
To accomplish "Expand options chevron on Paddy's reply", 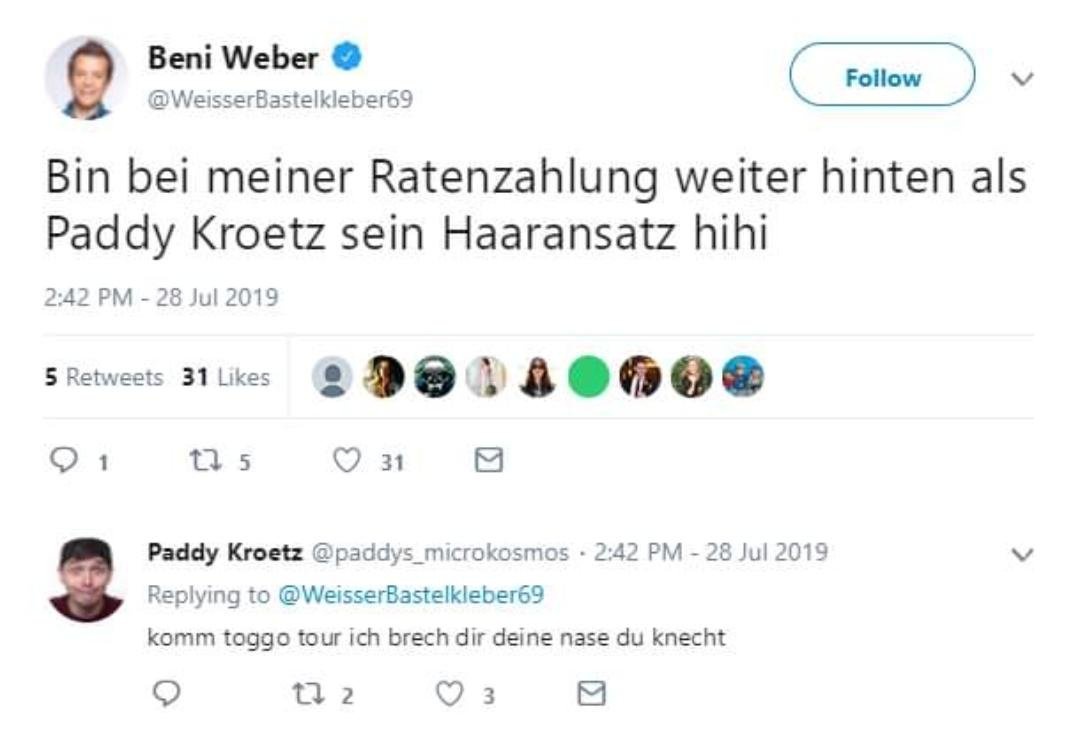I will 1022,554.
